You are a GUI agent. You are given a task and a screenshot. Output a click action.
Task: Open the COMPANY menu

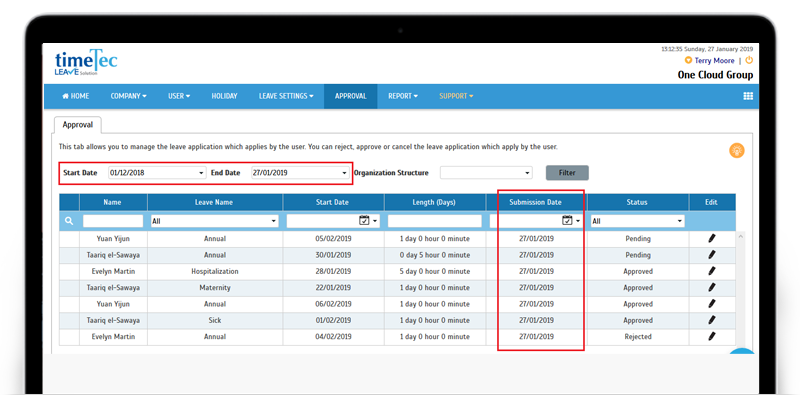pyautogui.click(x=129, y=96)
